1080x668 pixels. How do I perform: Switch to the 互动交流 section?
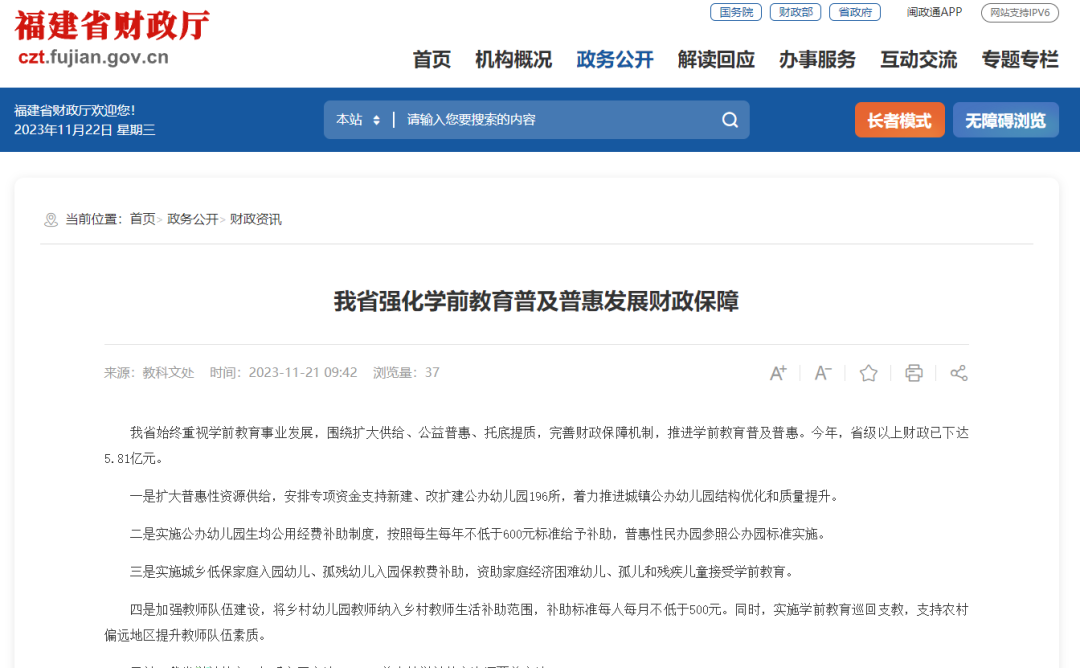coord(917,60)
